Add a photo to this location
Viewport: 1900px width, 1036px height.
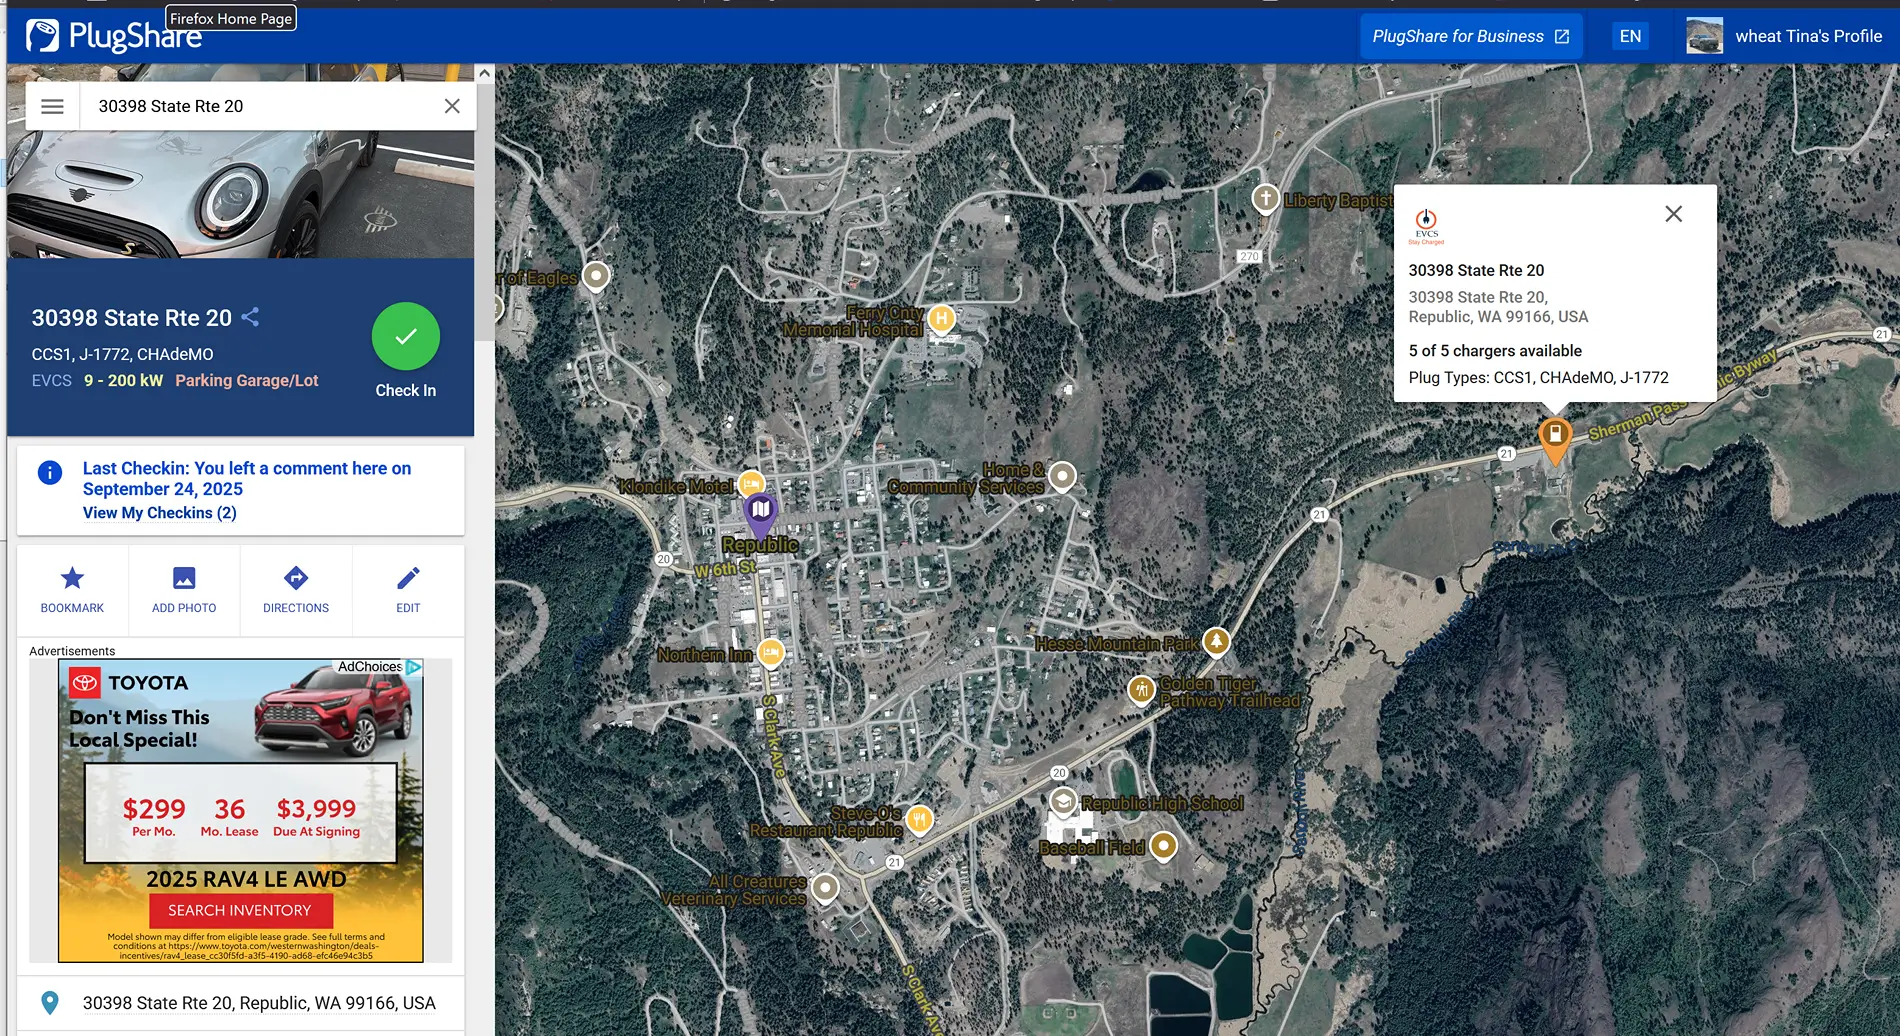[184, 590]
